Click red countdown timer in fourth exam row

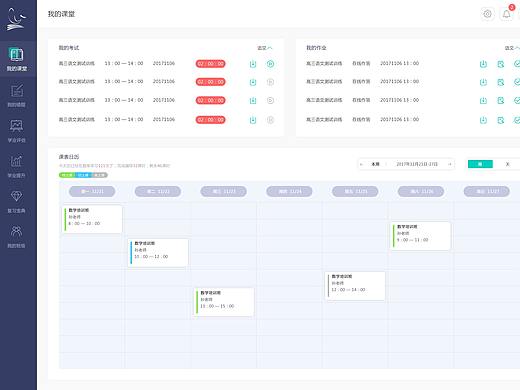(210, 120)
